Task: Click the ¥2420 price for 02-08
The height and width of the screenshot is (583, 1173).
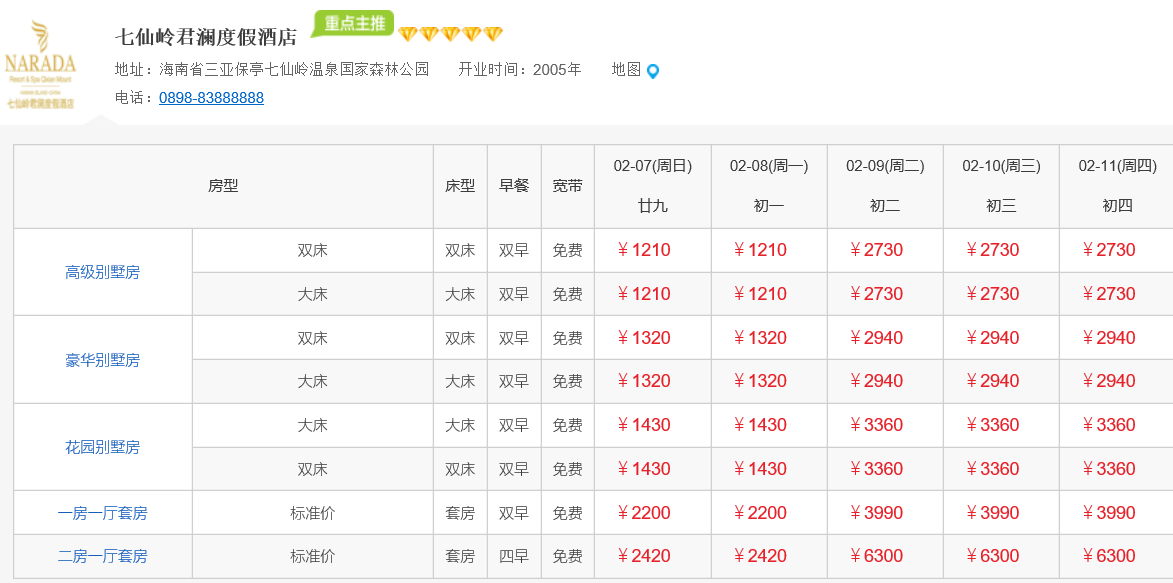Action: (x=760, y=556)
